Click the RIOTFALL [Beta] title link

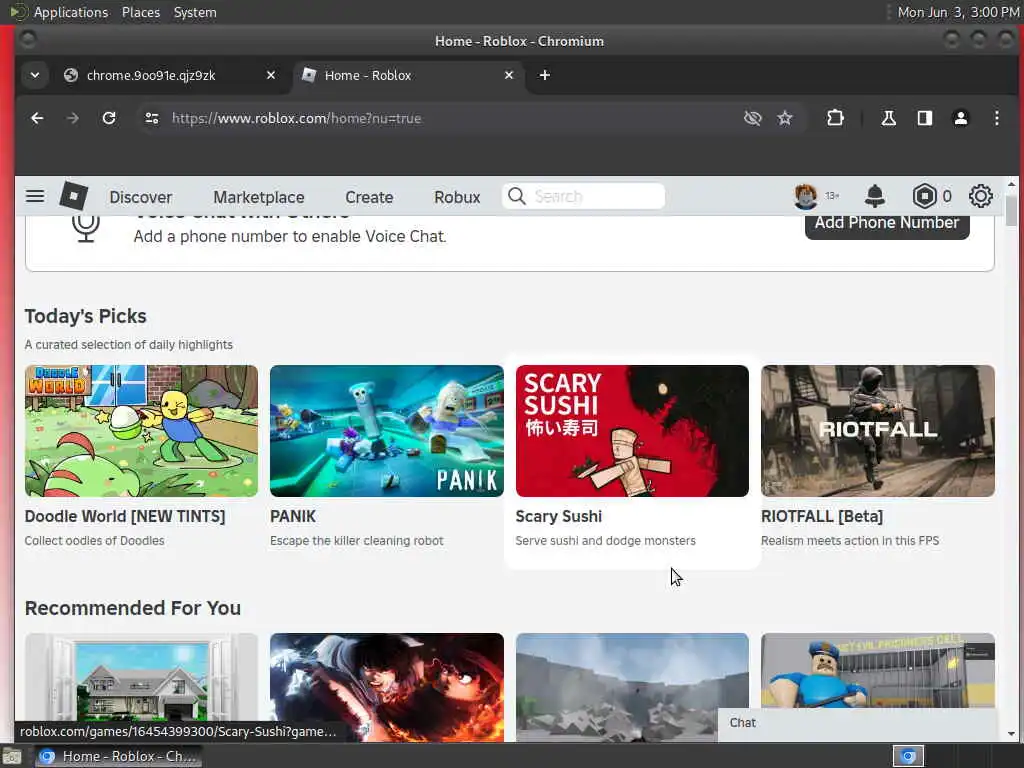coord(822,516)
